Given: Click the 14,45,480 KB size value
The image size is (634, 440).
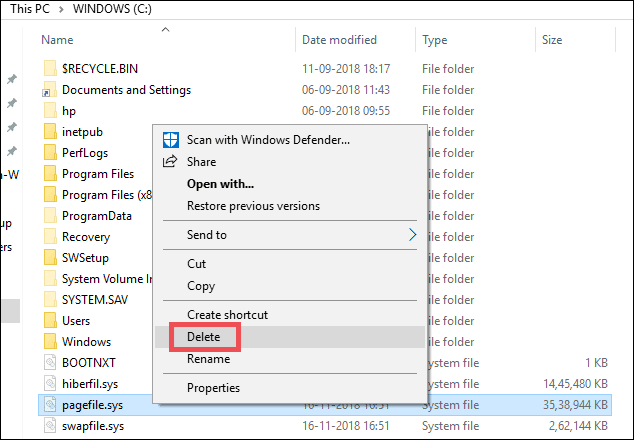Looking at the screenshot, I should [x=575, y=384].
